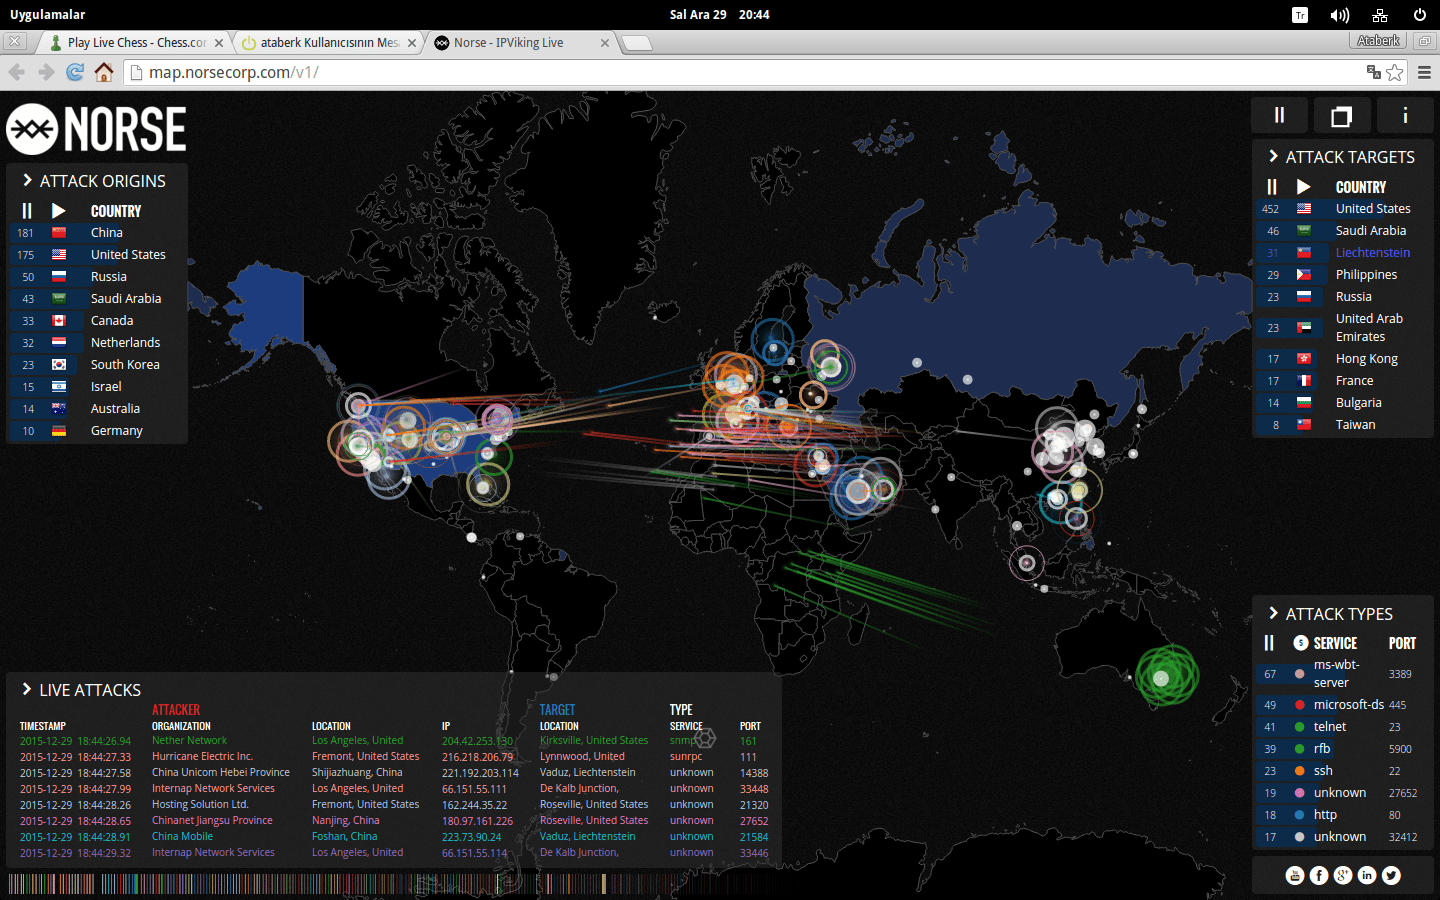The height and width of the screenshot is (900, 1440).
Task: Go back in the browser
Action: 17,72
